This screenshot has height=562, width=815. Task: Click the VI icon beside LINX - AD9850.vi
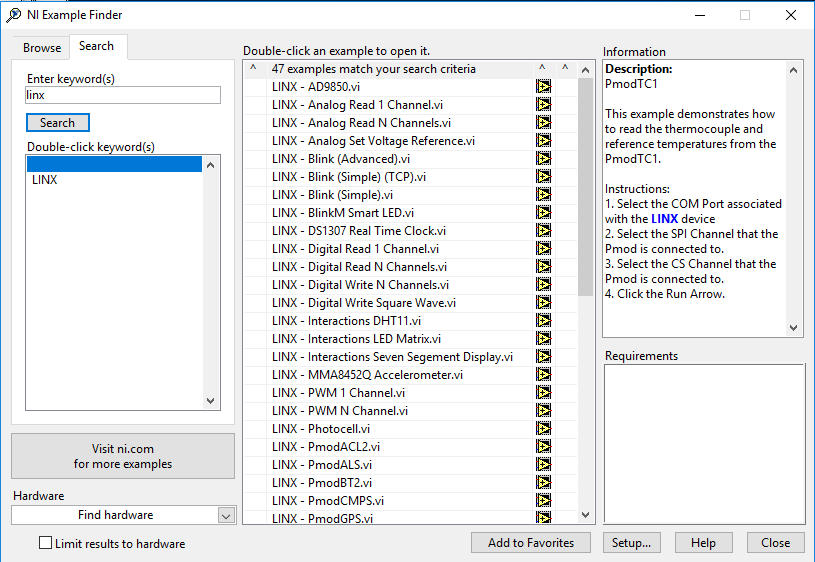tap(543, 87)
